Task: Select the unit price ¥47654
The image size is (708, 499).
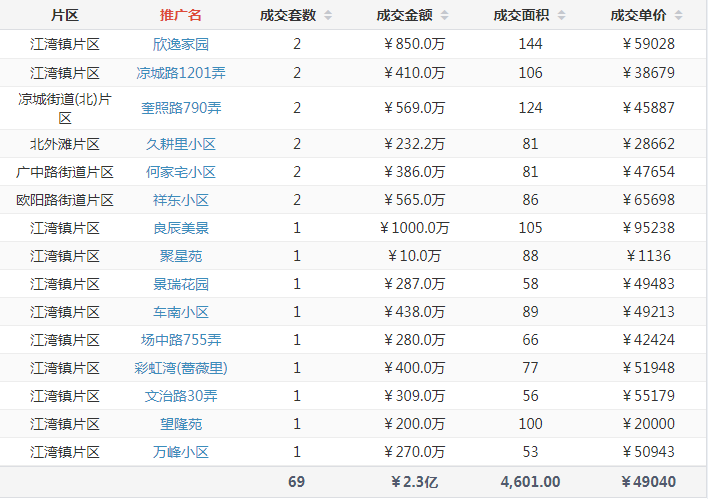Action: pyautogui.click(x=648, y=172)
